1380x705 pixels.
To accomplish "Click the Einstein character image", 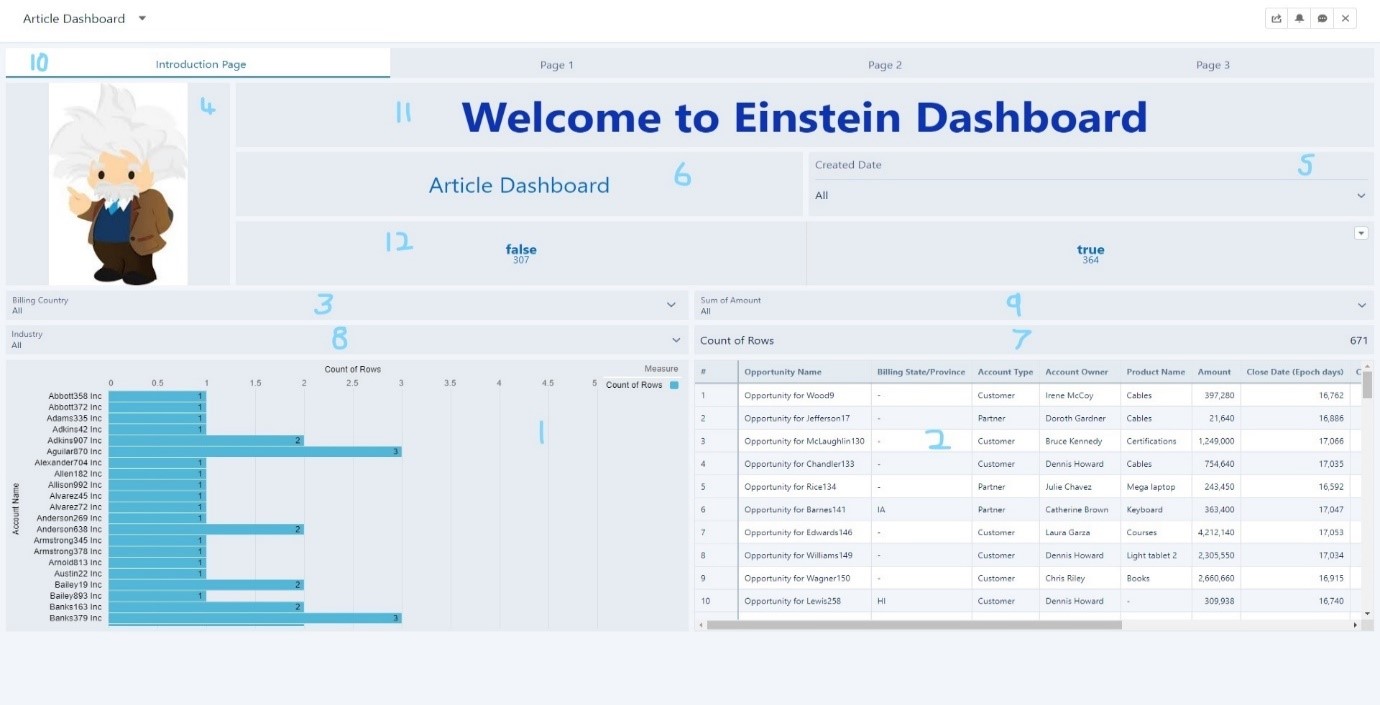I will (x=118, y=184).
